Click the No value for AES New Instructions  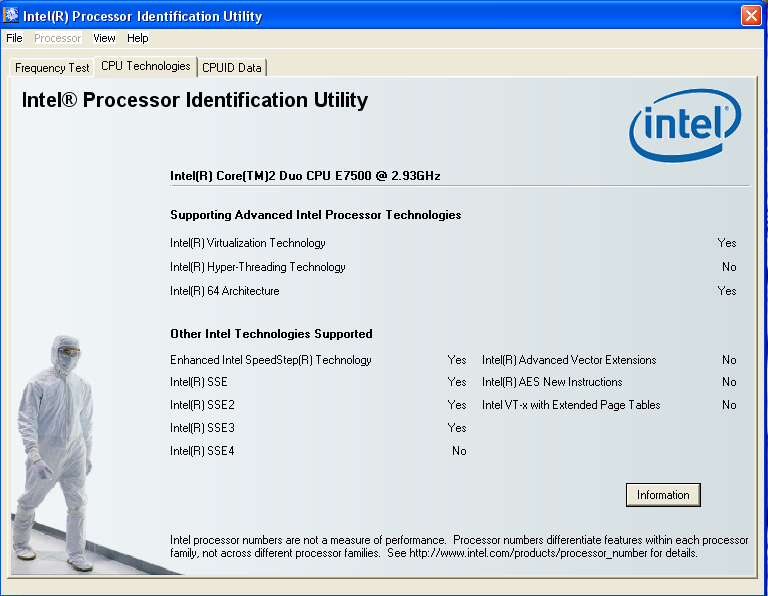729,382
